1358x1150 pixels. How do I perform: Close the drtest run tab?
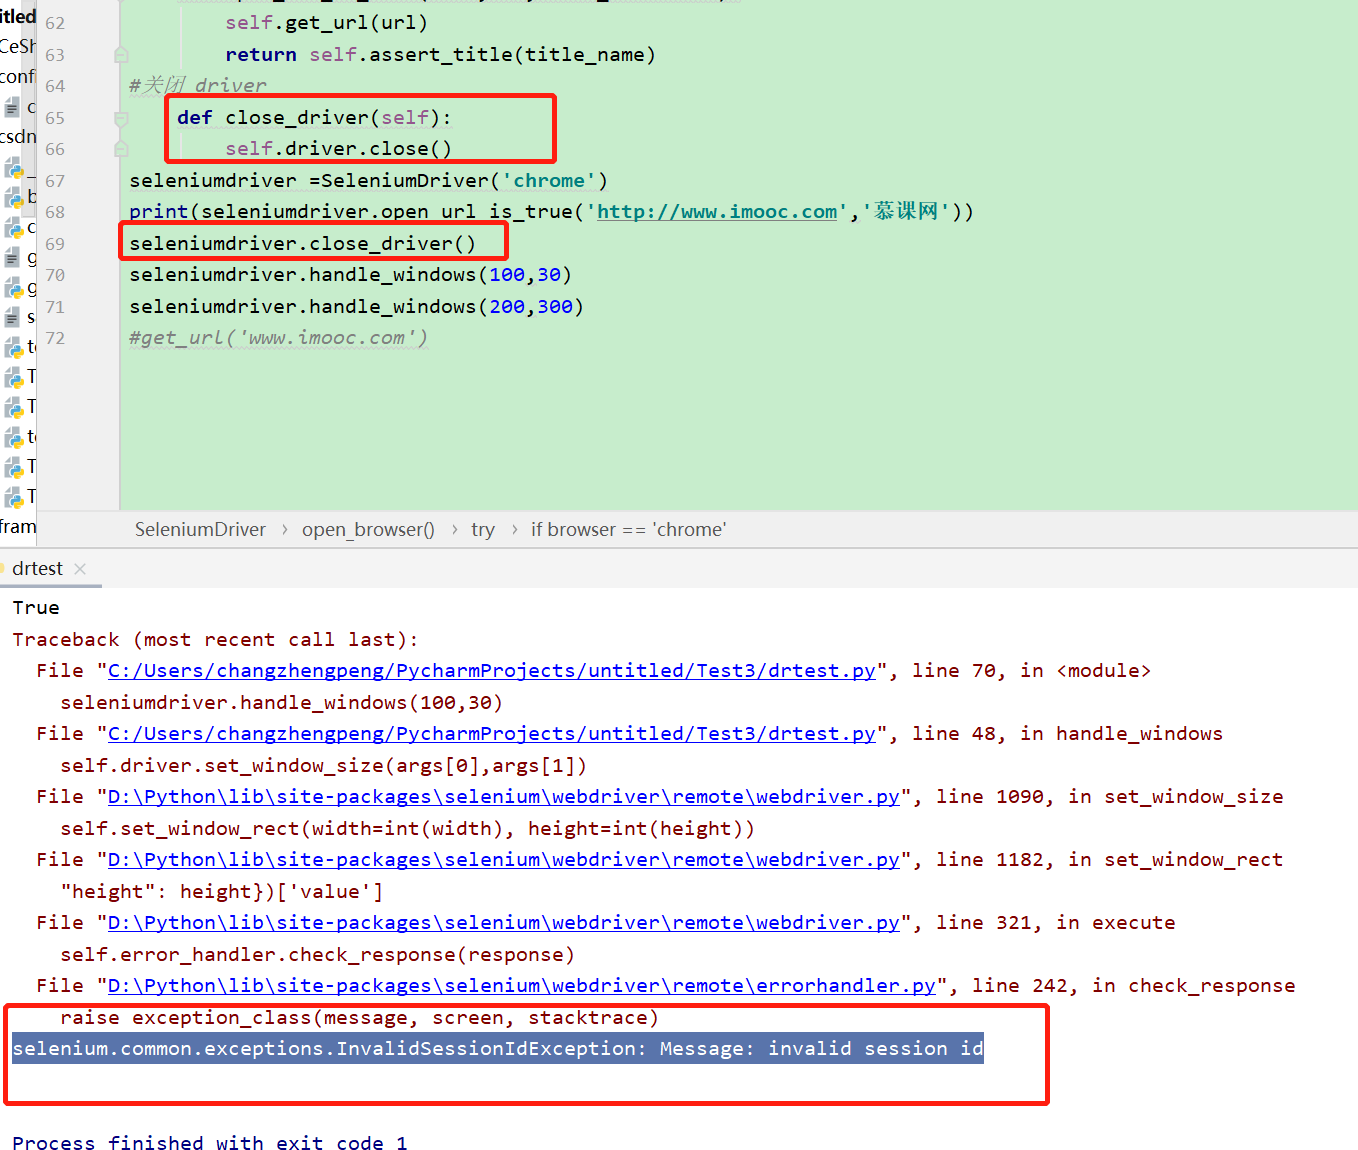[x=80, y=569]
